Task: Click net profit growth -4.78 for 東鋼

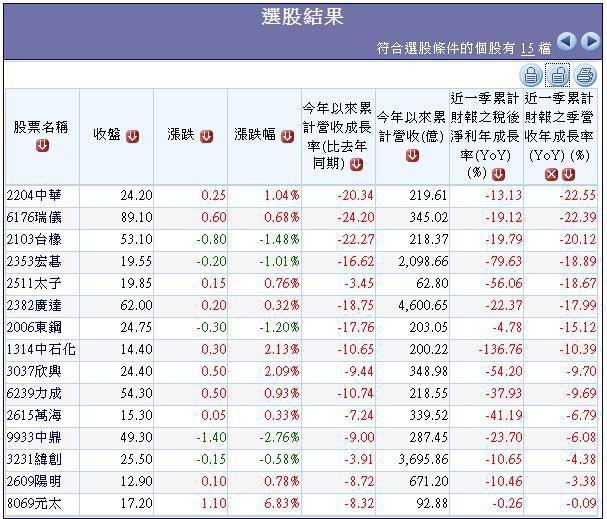Action: (x=507, y=327)
